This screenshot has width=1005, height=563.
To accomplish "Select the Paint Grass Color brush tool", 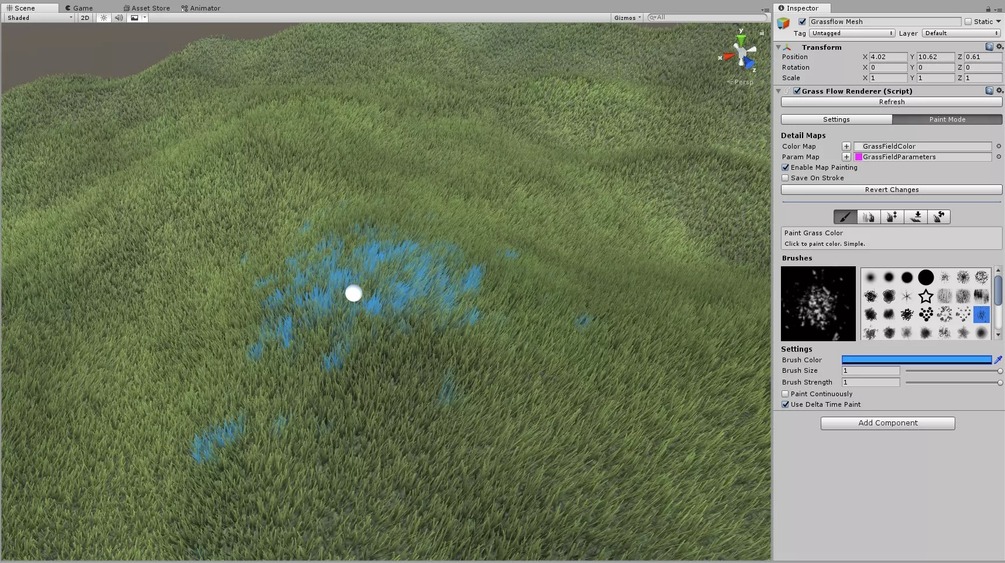I will coord(845,217).
